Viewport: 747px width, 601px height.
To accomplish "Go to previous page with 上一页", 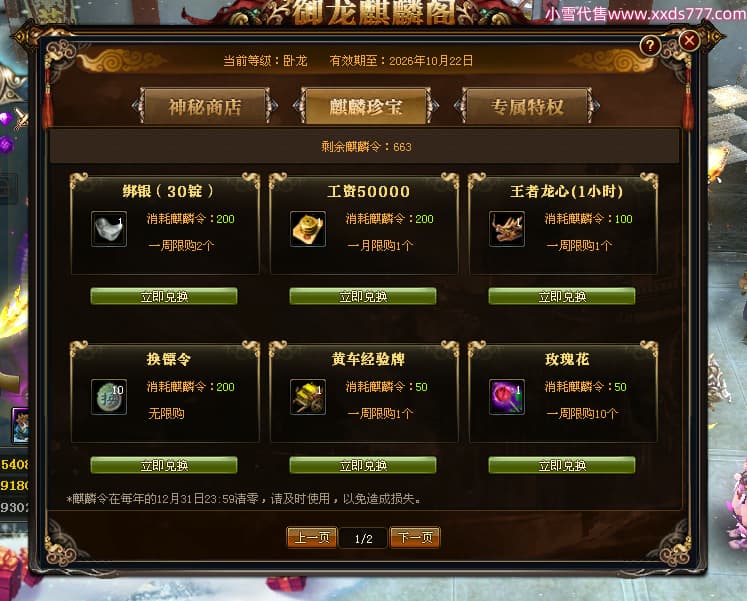I will click(312, 538).
